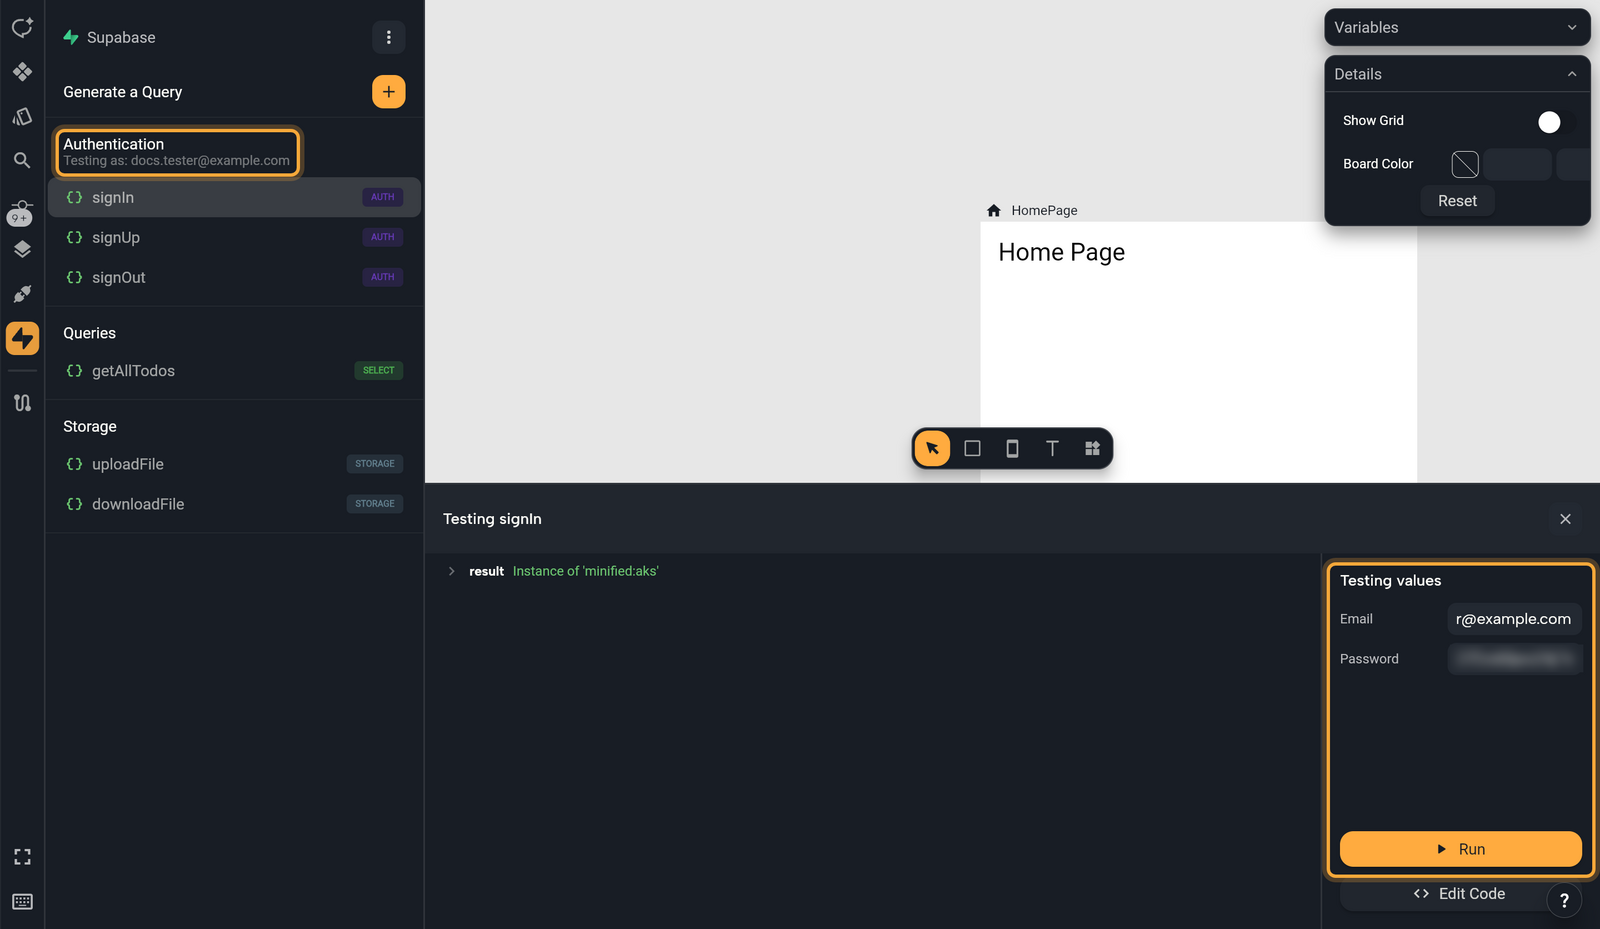Expand the result tree arrow
1600x929 pixels.
tap(452, 571)
